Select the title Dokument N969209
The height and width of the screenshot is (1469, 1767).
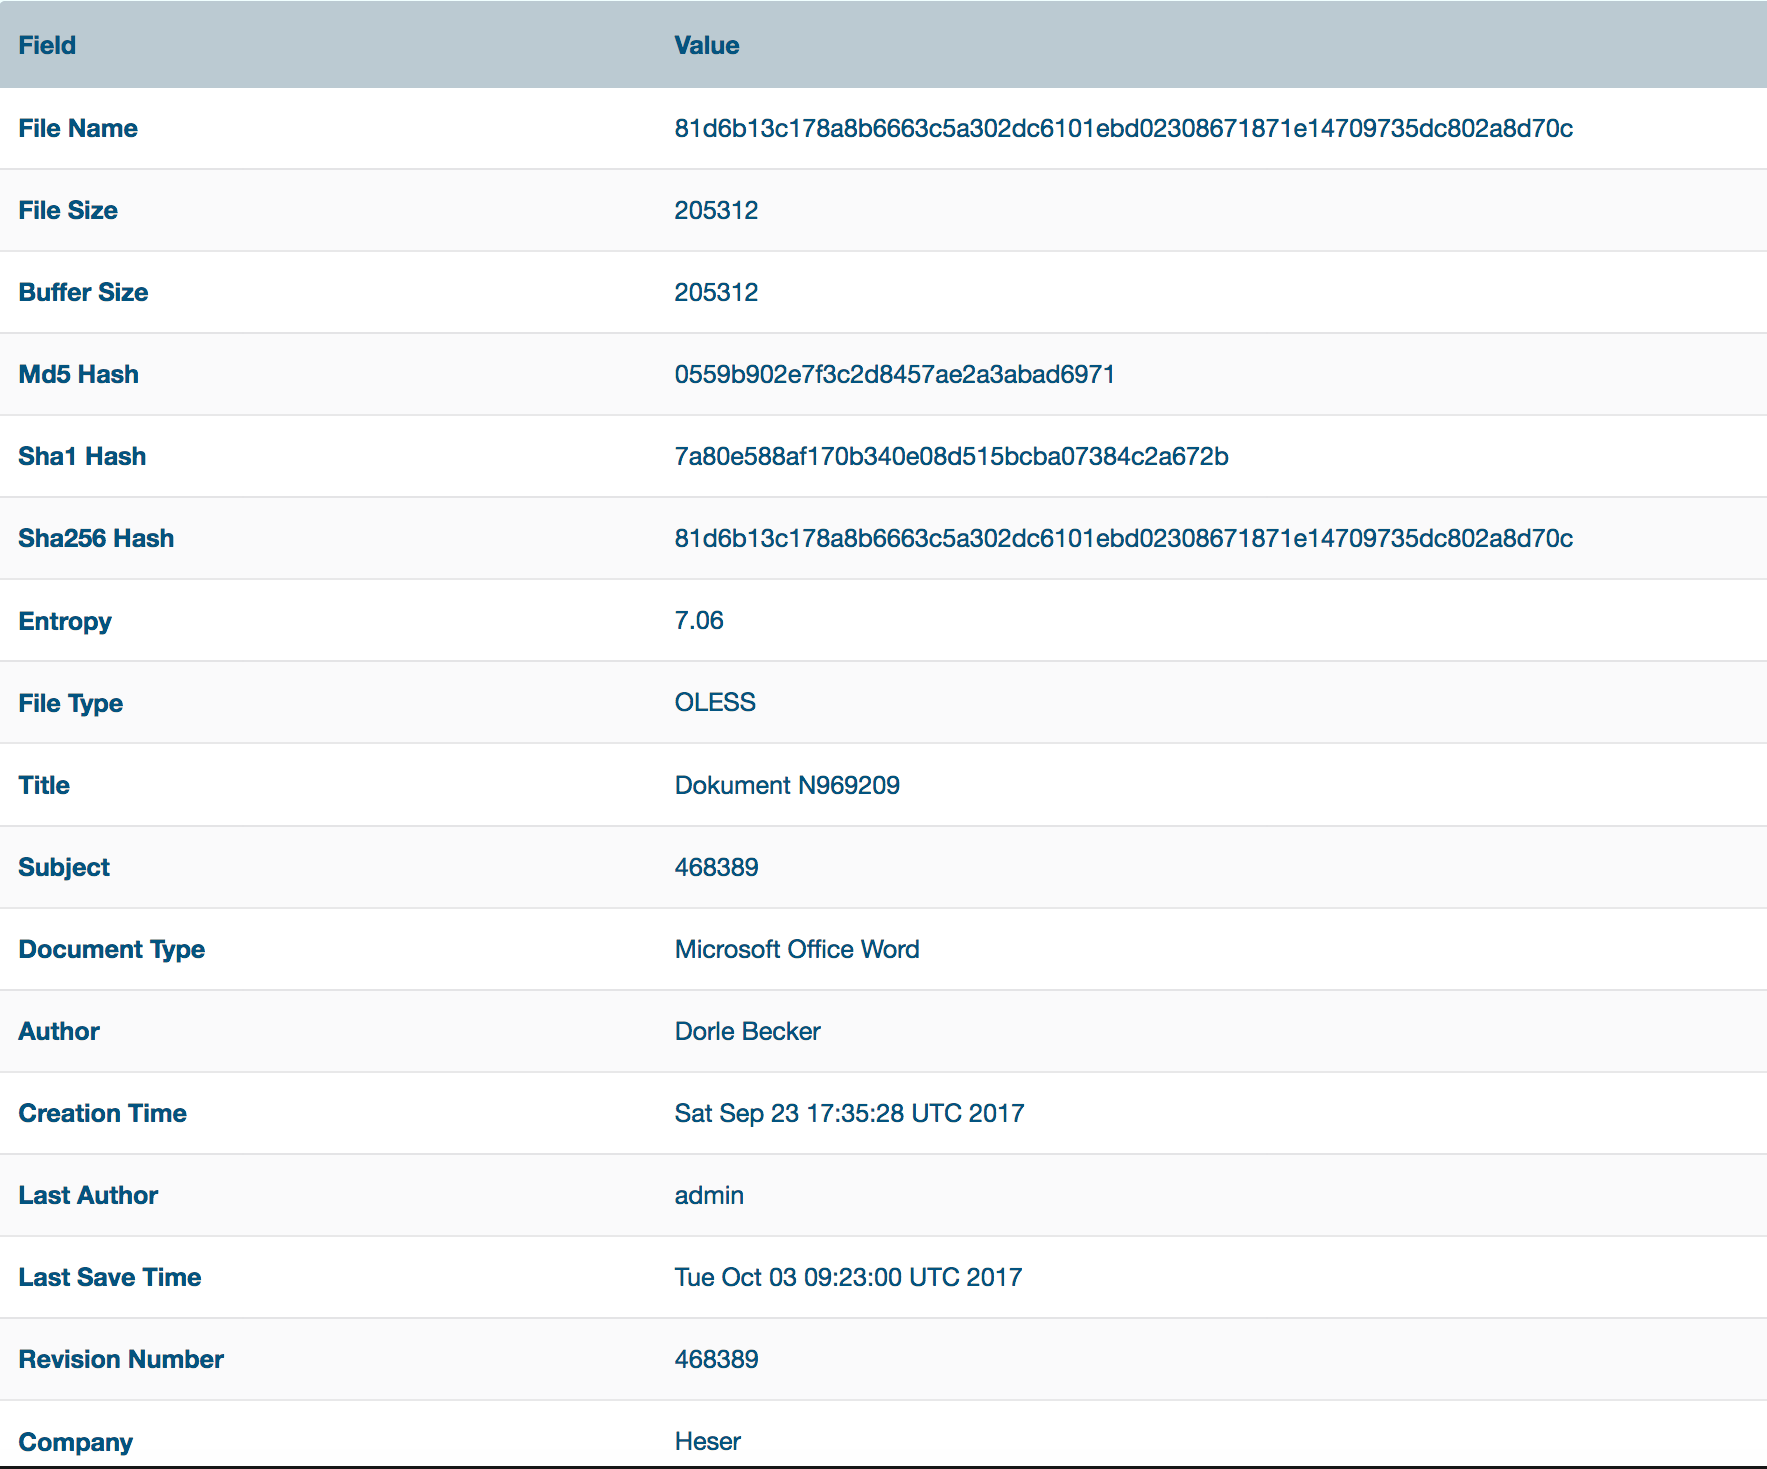787,786
